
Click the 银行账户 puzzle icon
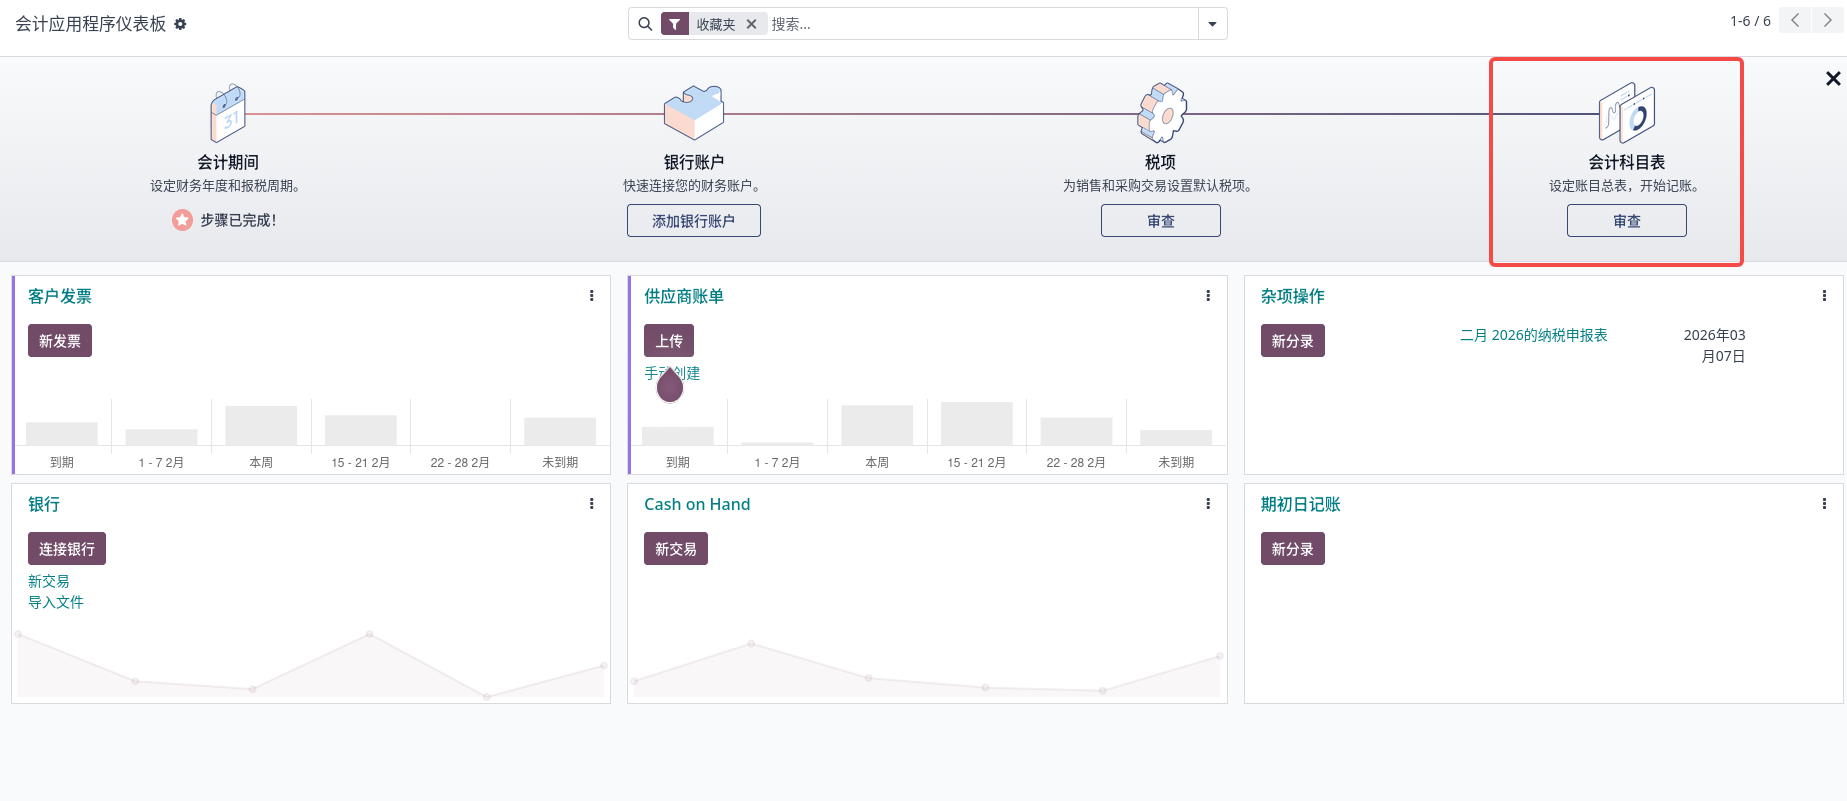pos(694,112)
